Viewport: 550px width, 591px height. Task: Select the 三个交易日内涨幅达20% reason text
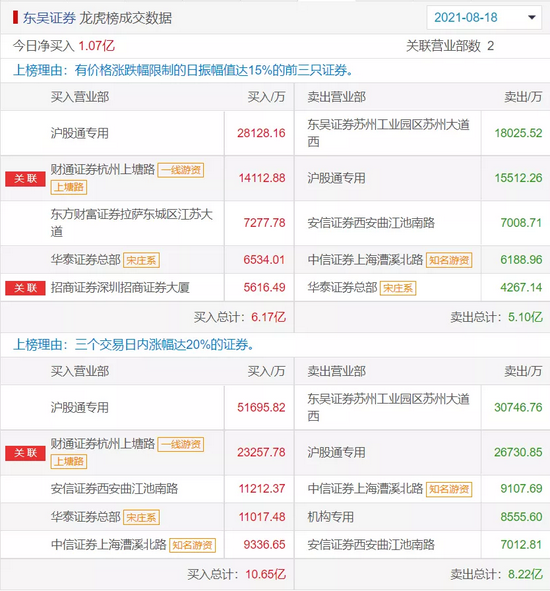(134, 345)
